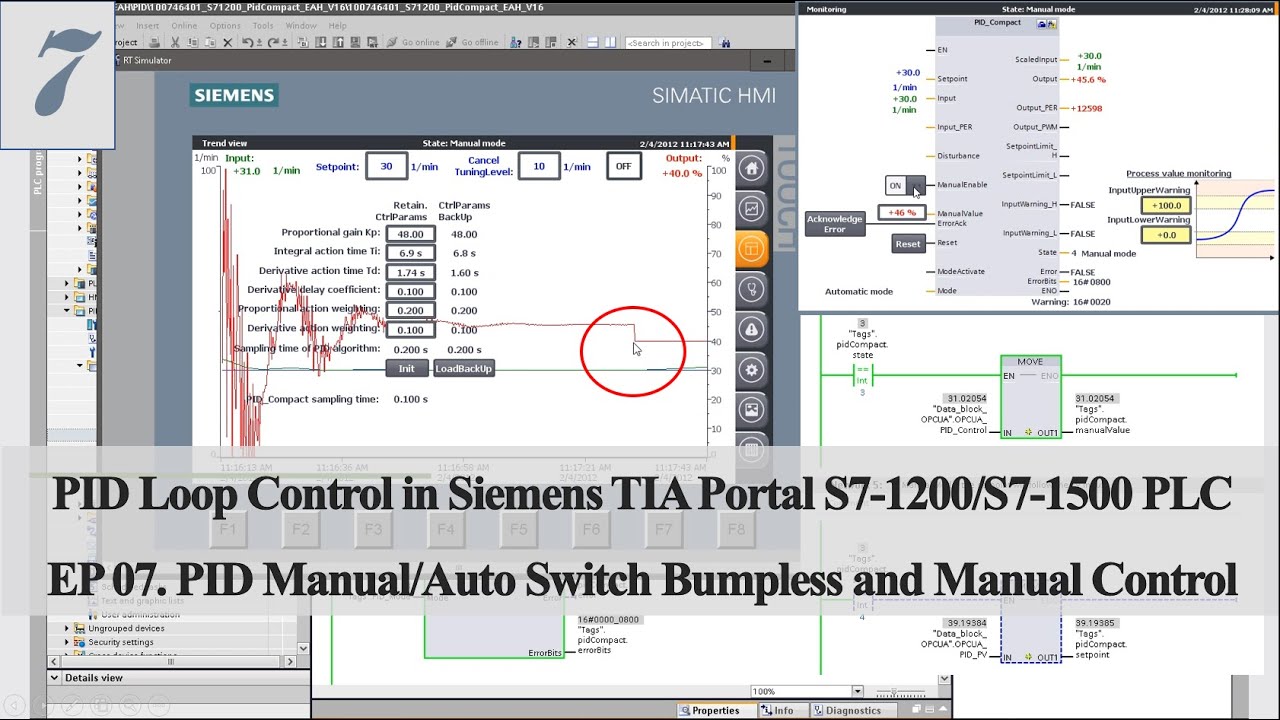1280x720 pixels.
Task: Click the split editor vertically icon
Action: tap(610, 42)
